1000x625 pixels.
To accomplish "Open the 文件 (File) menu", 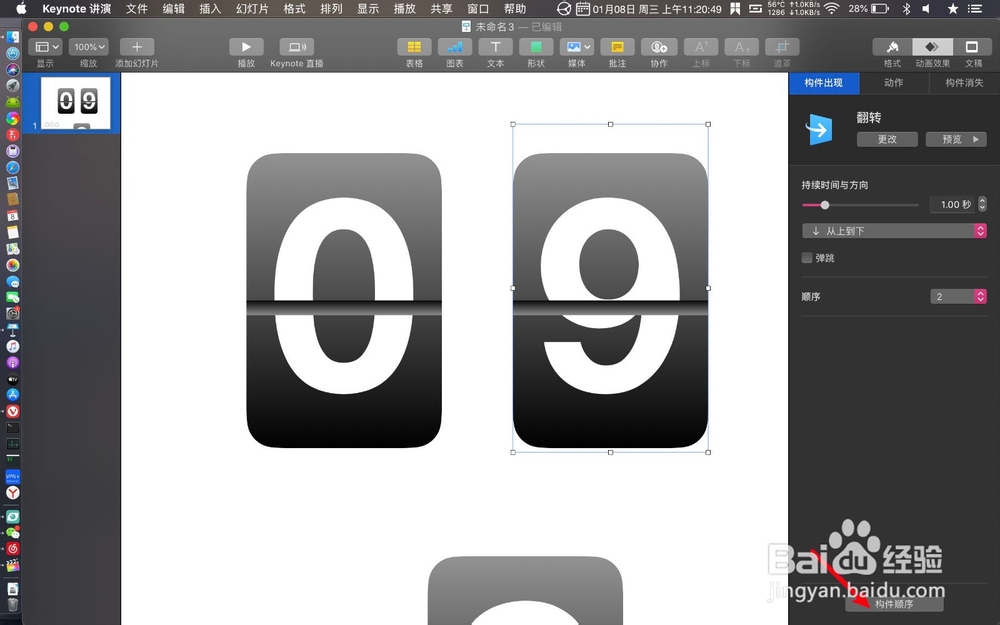I will point(136,9).
